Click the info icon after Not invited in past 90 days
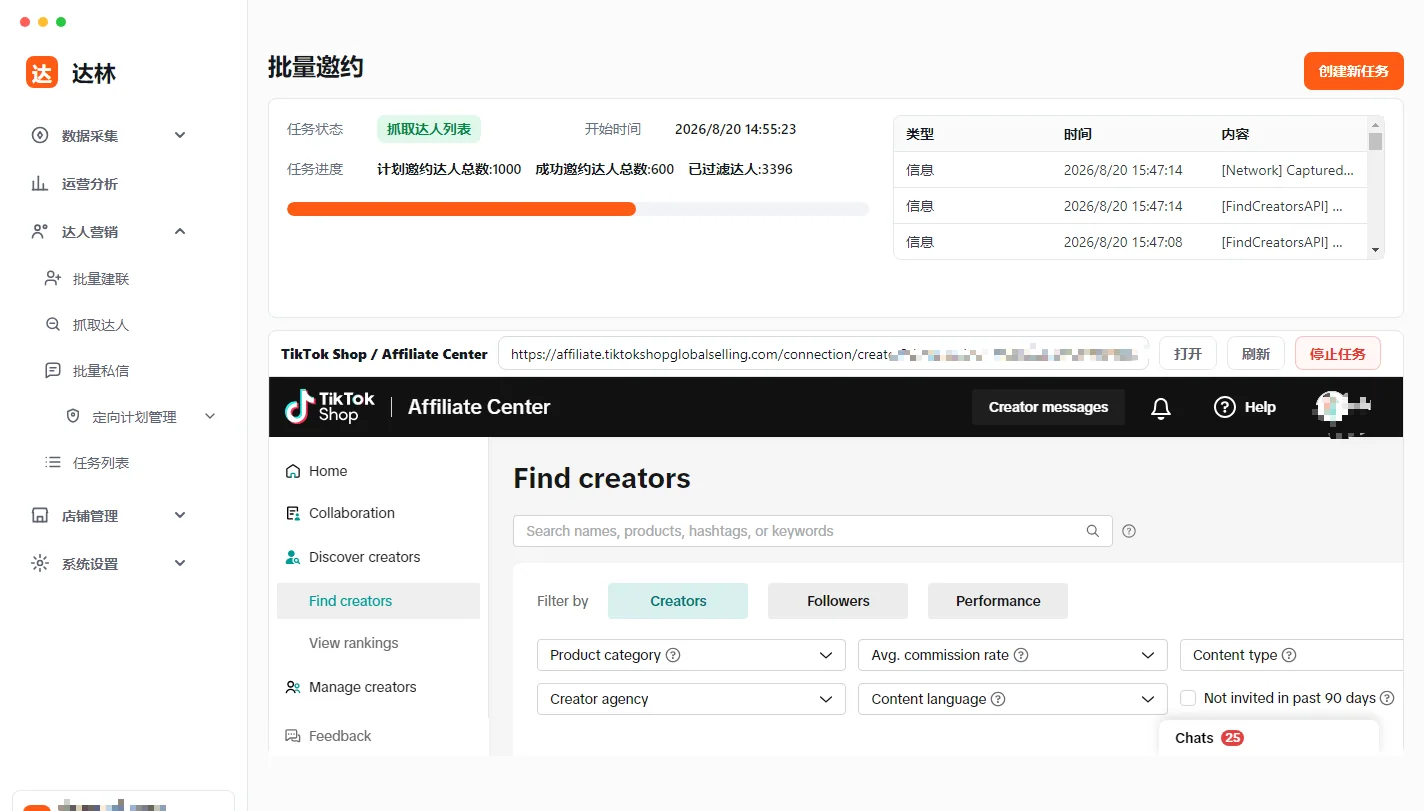Viewport: 1424px width, 811px height. tap(1387, 698)
